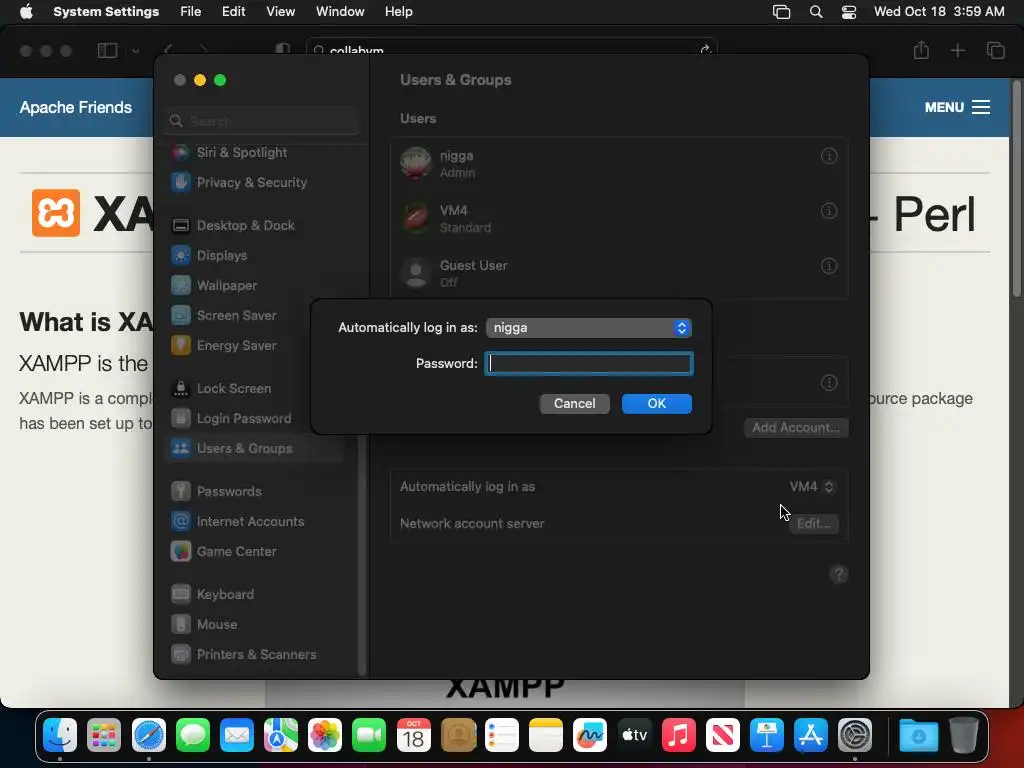This screenshot has width=1024, height=768.
Task: Open Launchpad in the Dock
Action: 104,735
